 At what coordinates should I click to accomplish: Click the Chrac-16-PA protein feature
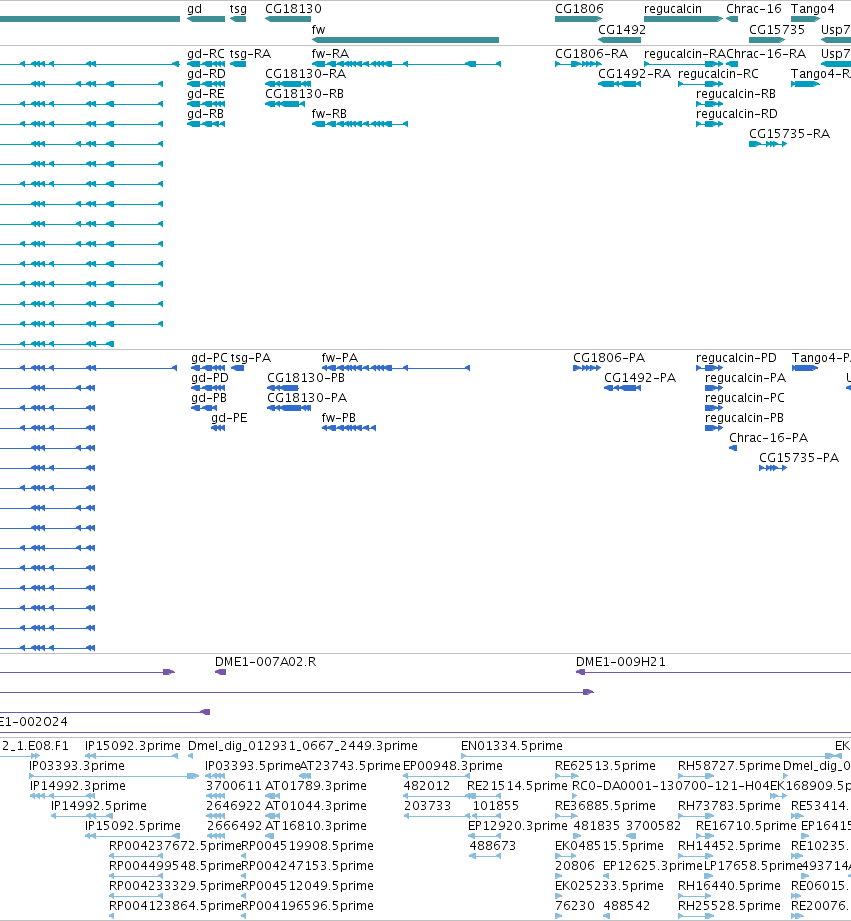pyautogui.click(x=733, y=448)
